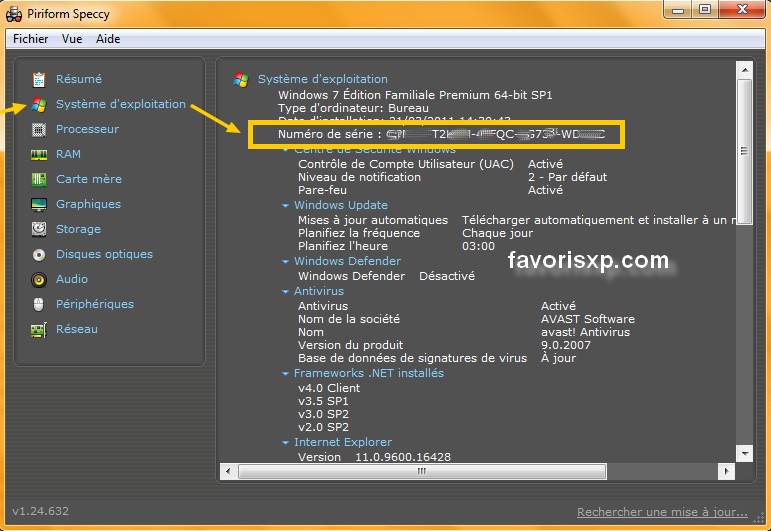The height and width of the screenshot is (531, 771).
Task: Open the Vue menu
Action: click(x=72, y=39)
